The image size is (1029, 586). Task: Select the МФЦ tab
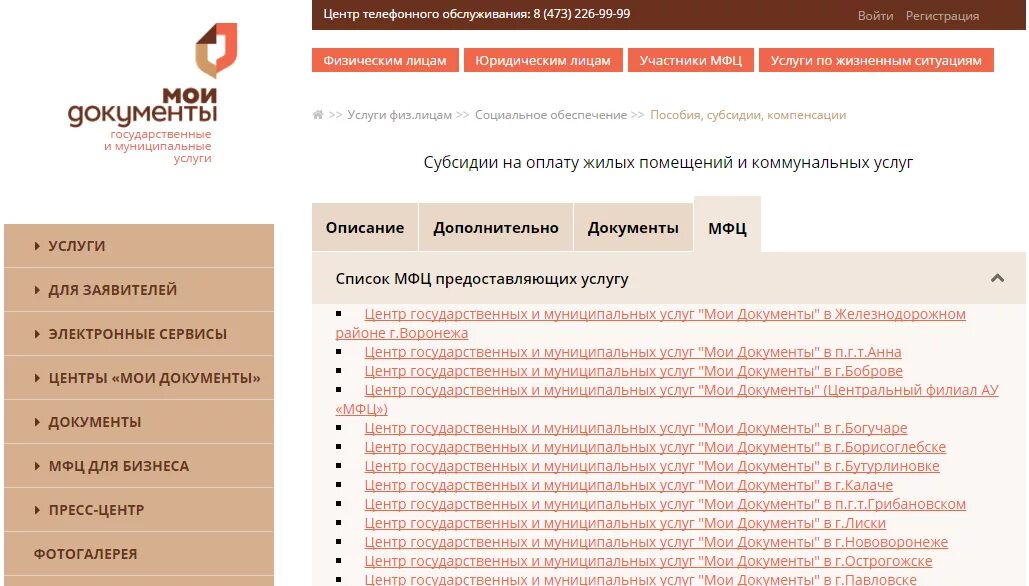(x=727, y=224)
